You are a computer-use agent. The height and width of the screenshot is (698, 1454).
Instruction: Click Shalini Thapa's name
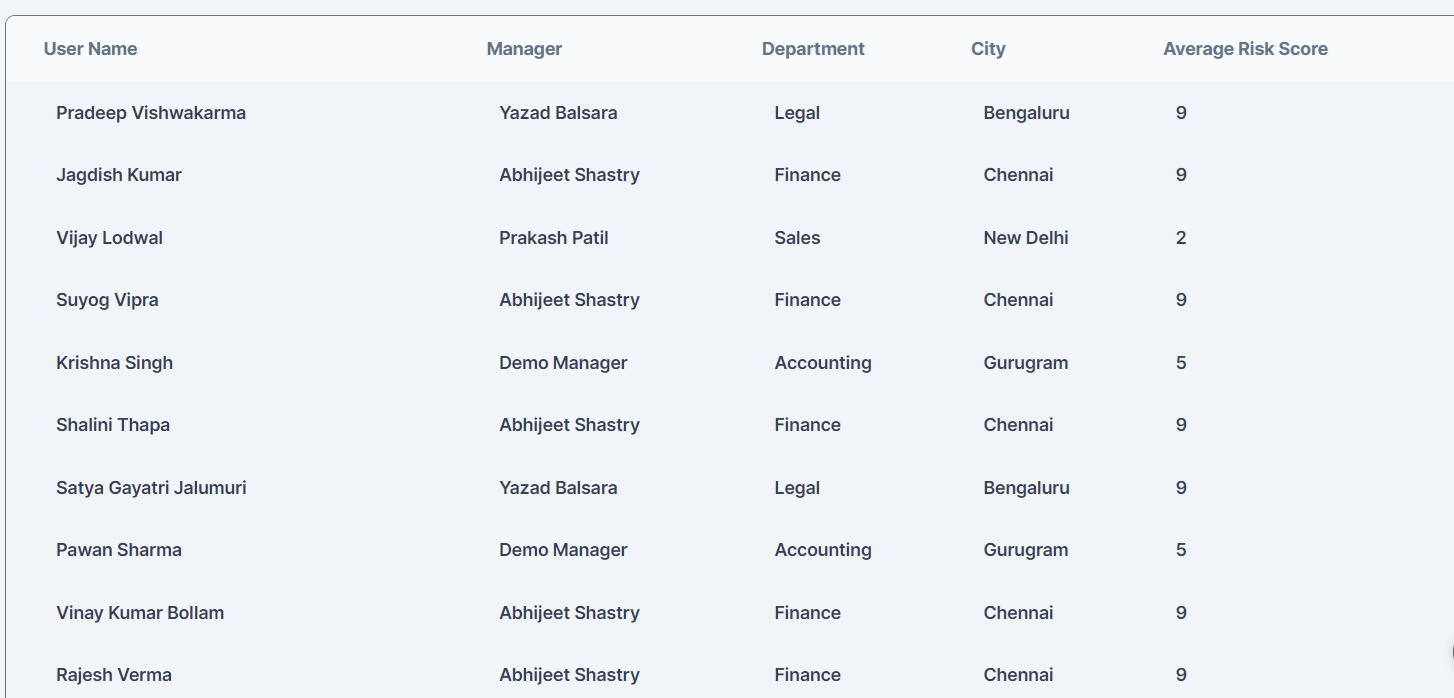click(113, 425)
